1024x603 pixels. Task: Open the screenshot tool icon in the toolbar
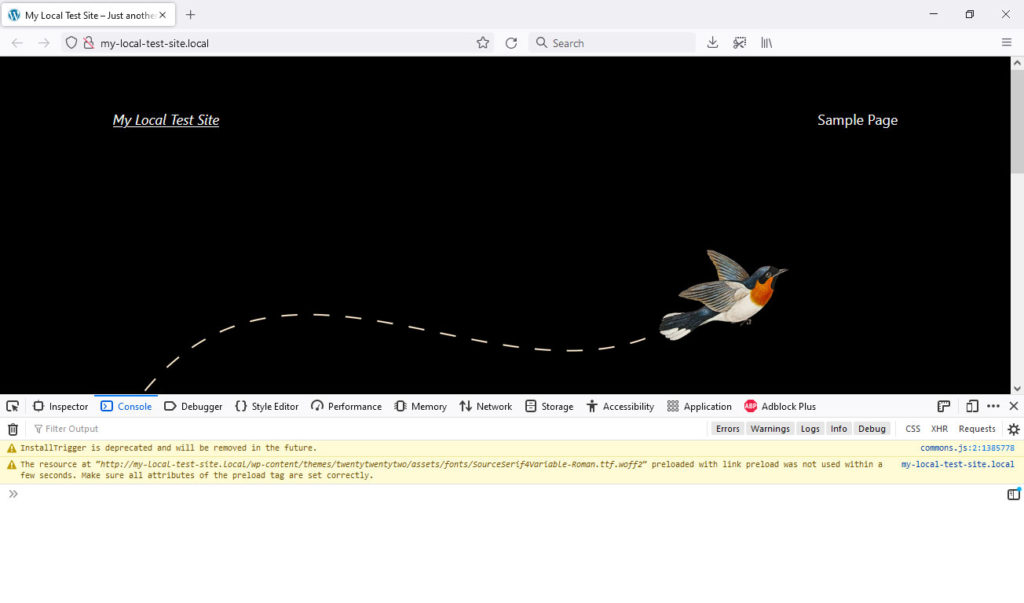(739, 43)
